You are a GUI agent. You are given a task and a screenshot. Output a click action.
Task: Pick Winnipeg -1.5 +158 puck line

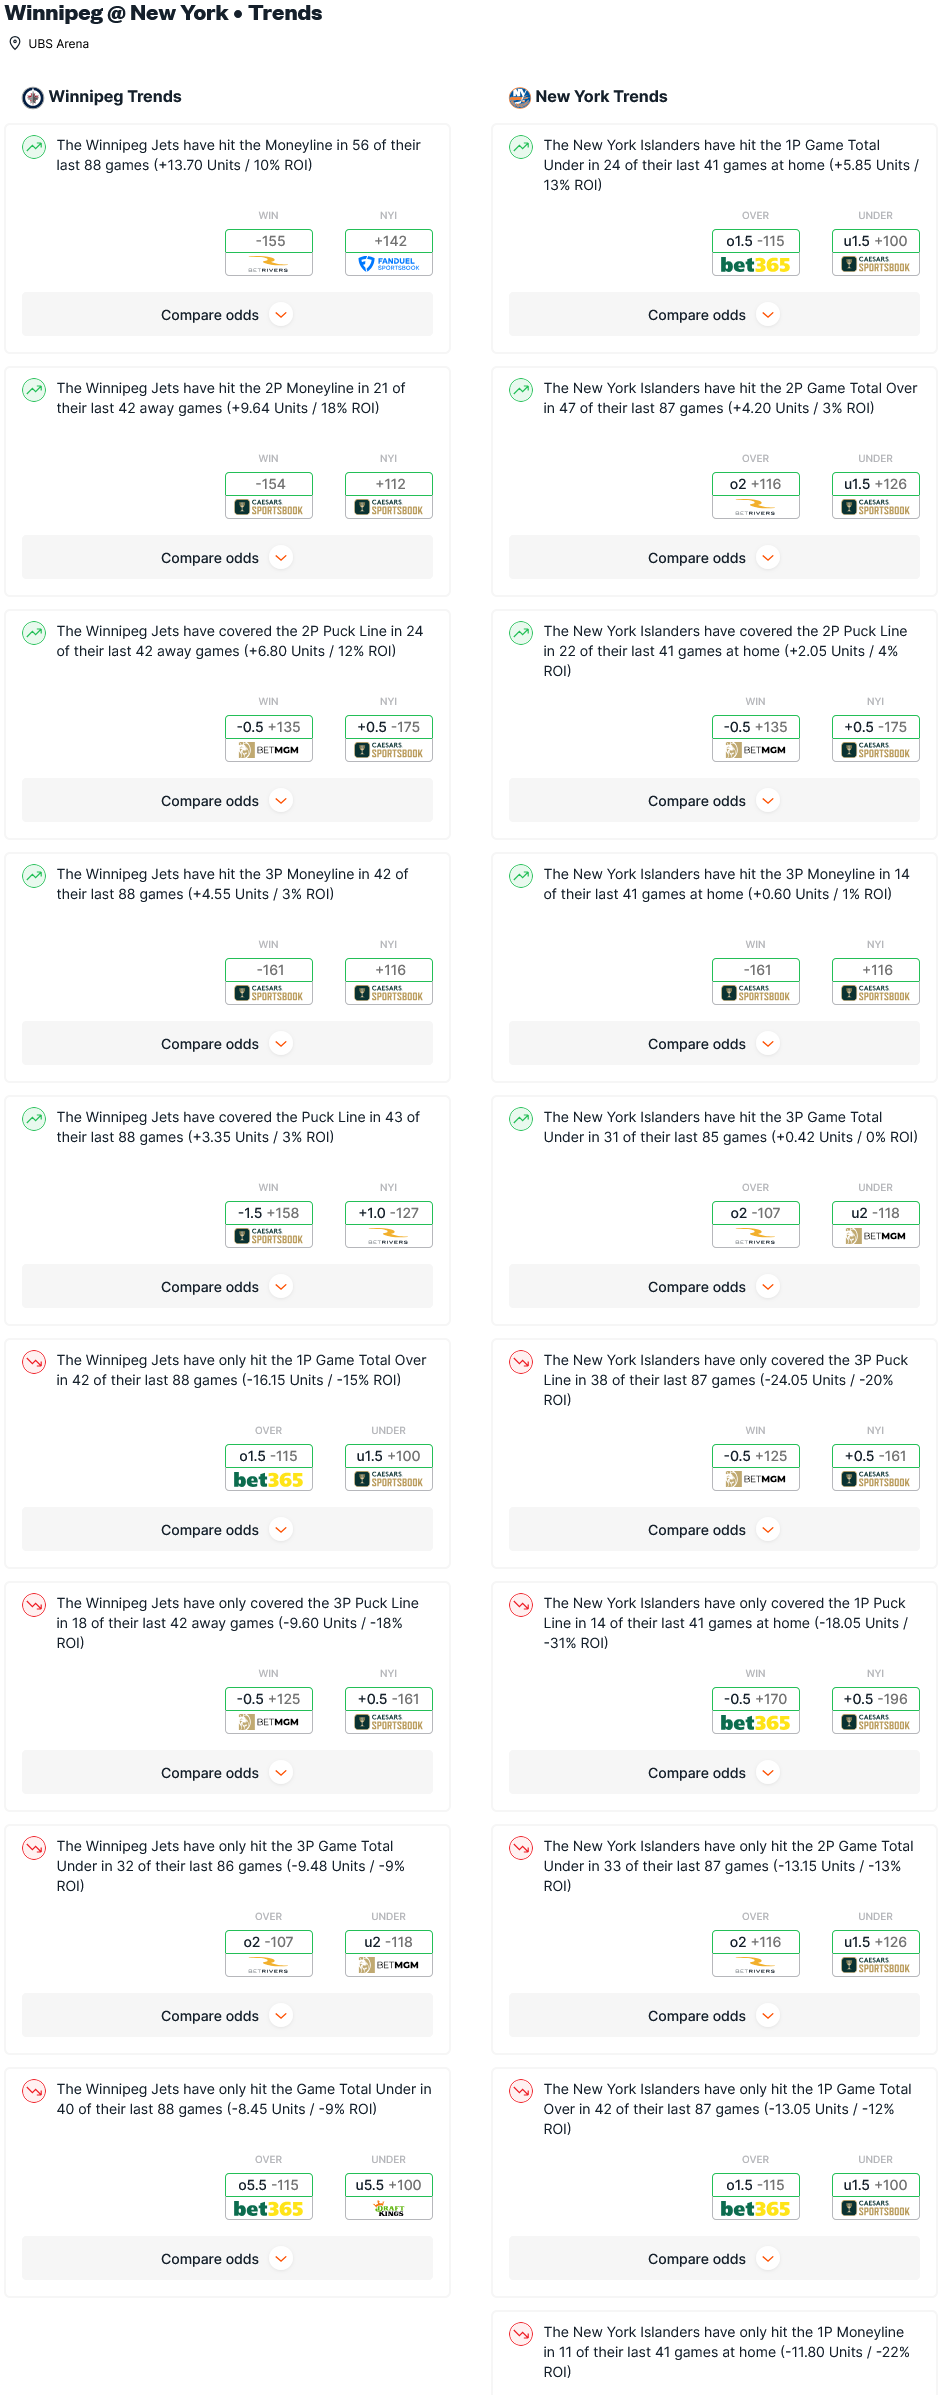tap(269, 1213)
